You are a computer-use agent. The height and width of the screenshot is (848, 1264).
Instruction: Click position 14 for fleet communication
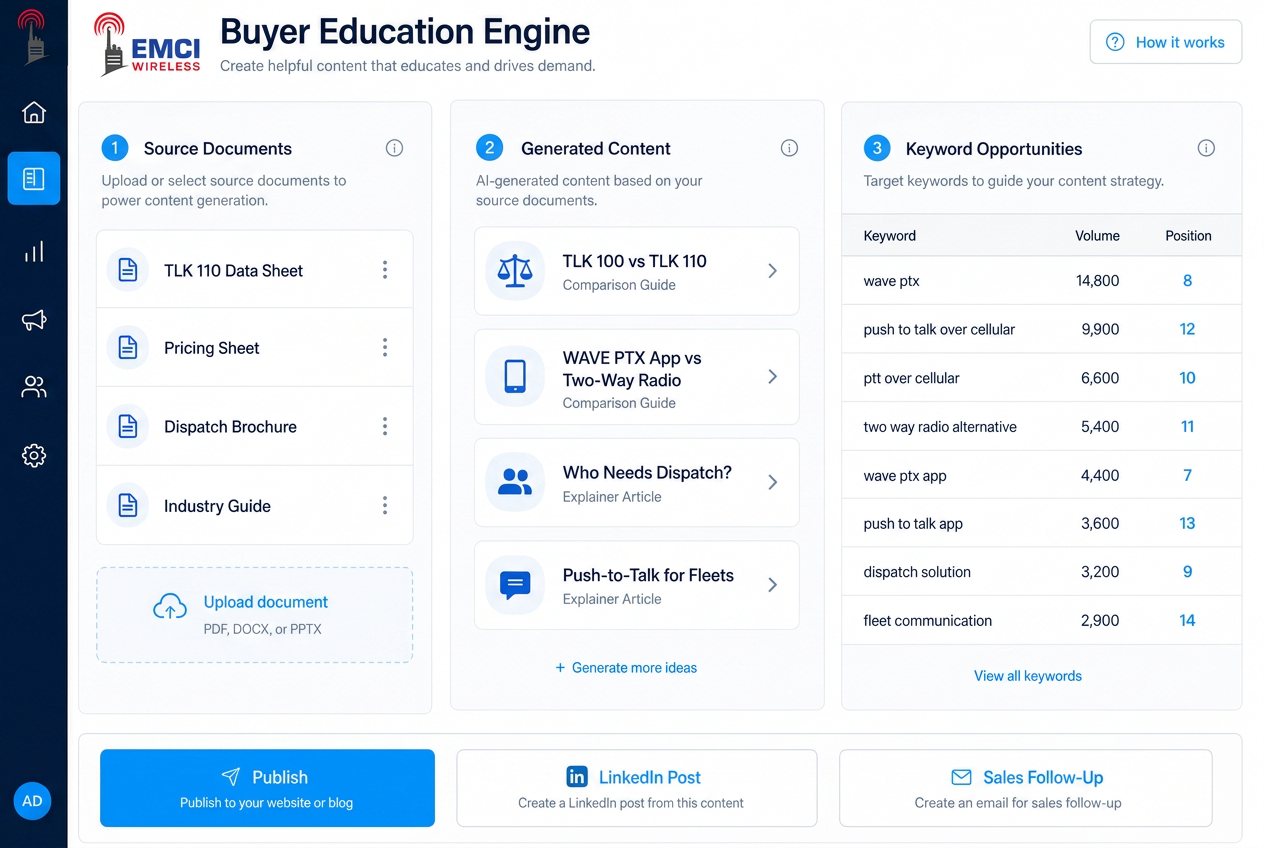[x=1188, y=620]
